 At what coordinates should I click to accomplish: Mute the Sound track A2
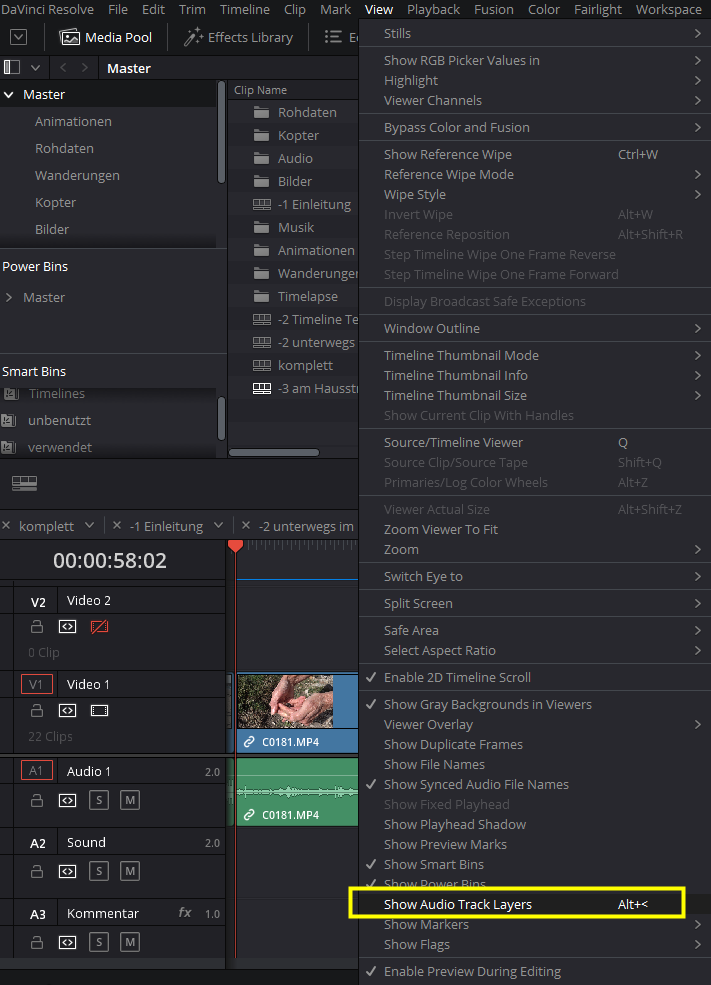(x=129, y=871)
